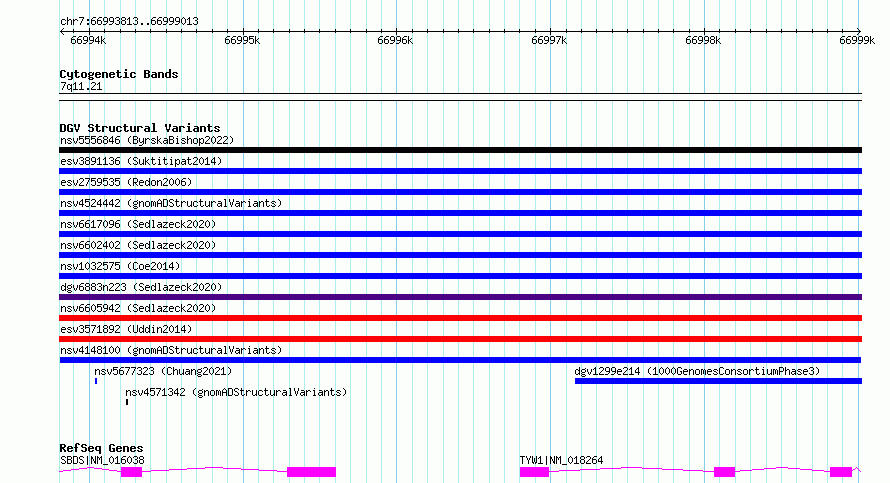Click the middle TYW1 exon near 66998k
Image resolution: width=890 pixels, height=483 pixels.
[724, 472]
